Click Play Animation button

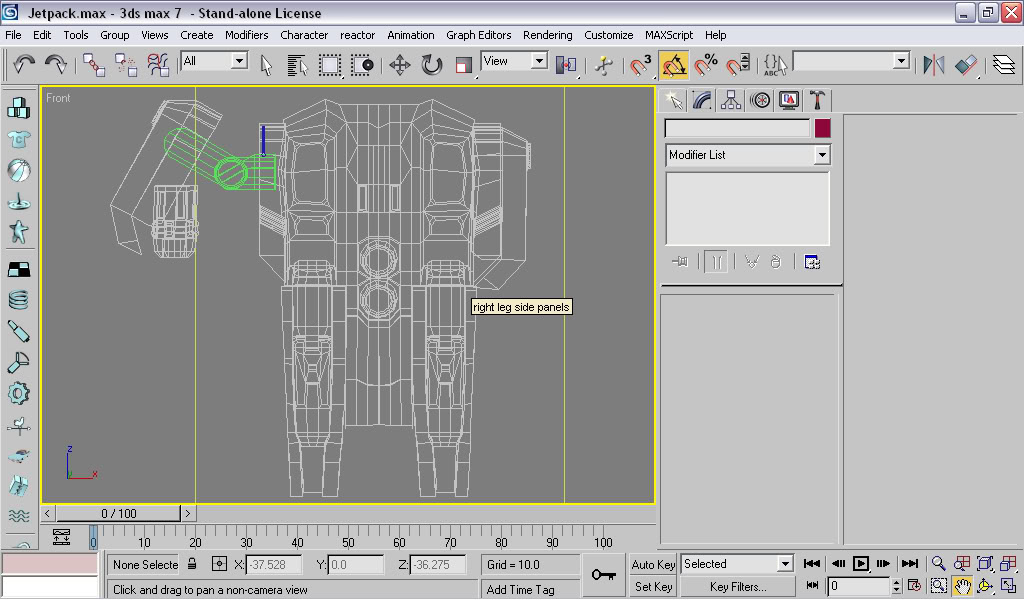(x=861, y=563)
